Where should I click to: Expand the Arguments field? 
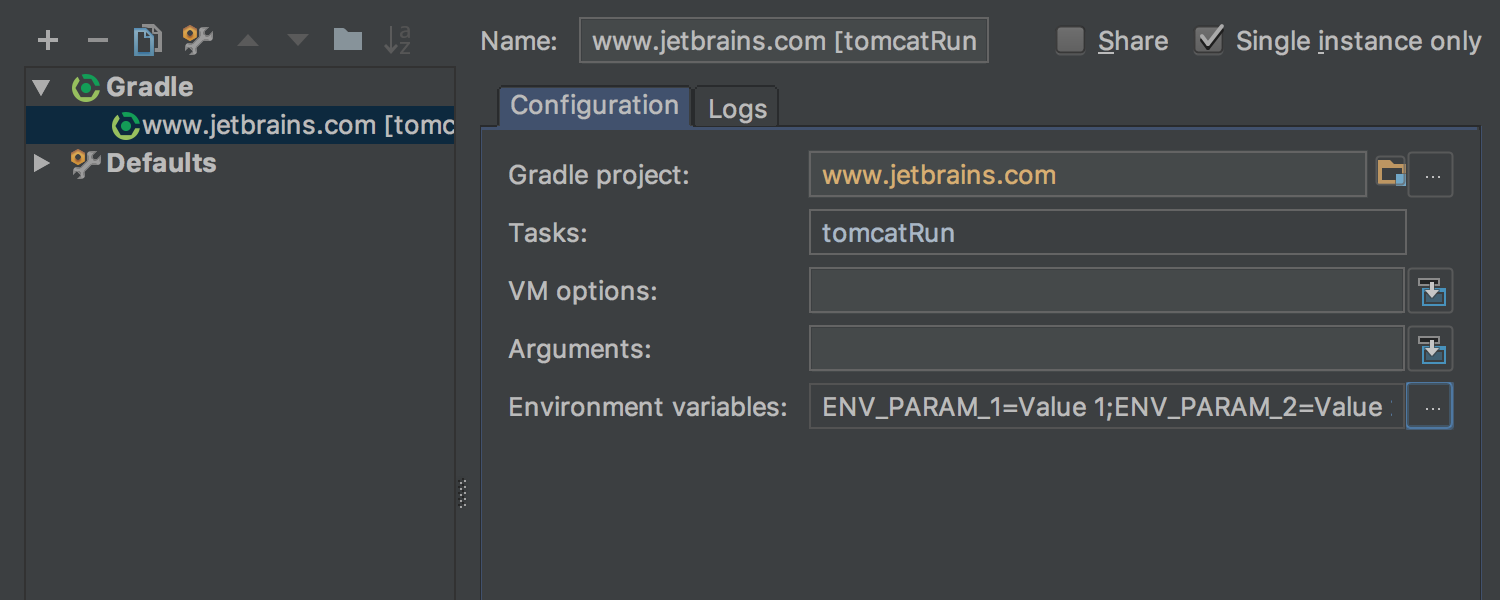coord(1431,349)
